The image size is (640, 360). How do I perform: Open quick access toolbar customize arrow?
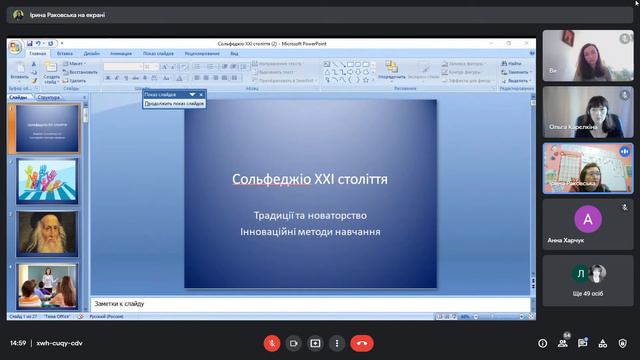coord(62,43)
